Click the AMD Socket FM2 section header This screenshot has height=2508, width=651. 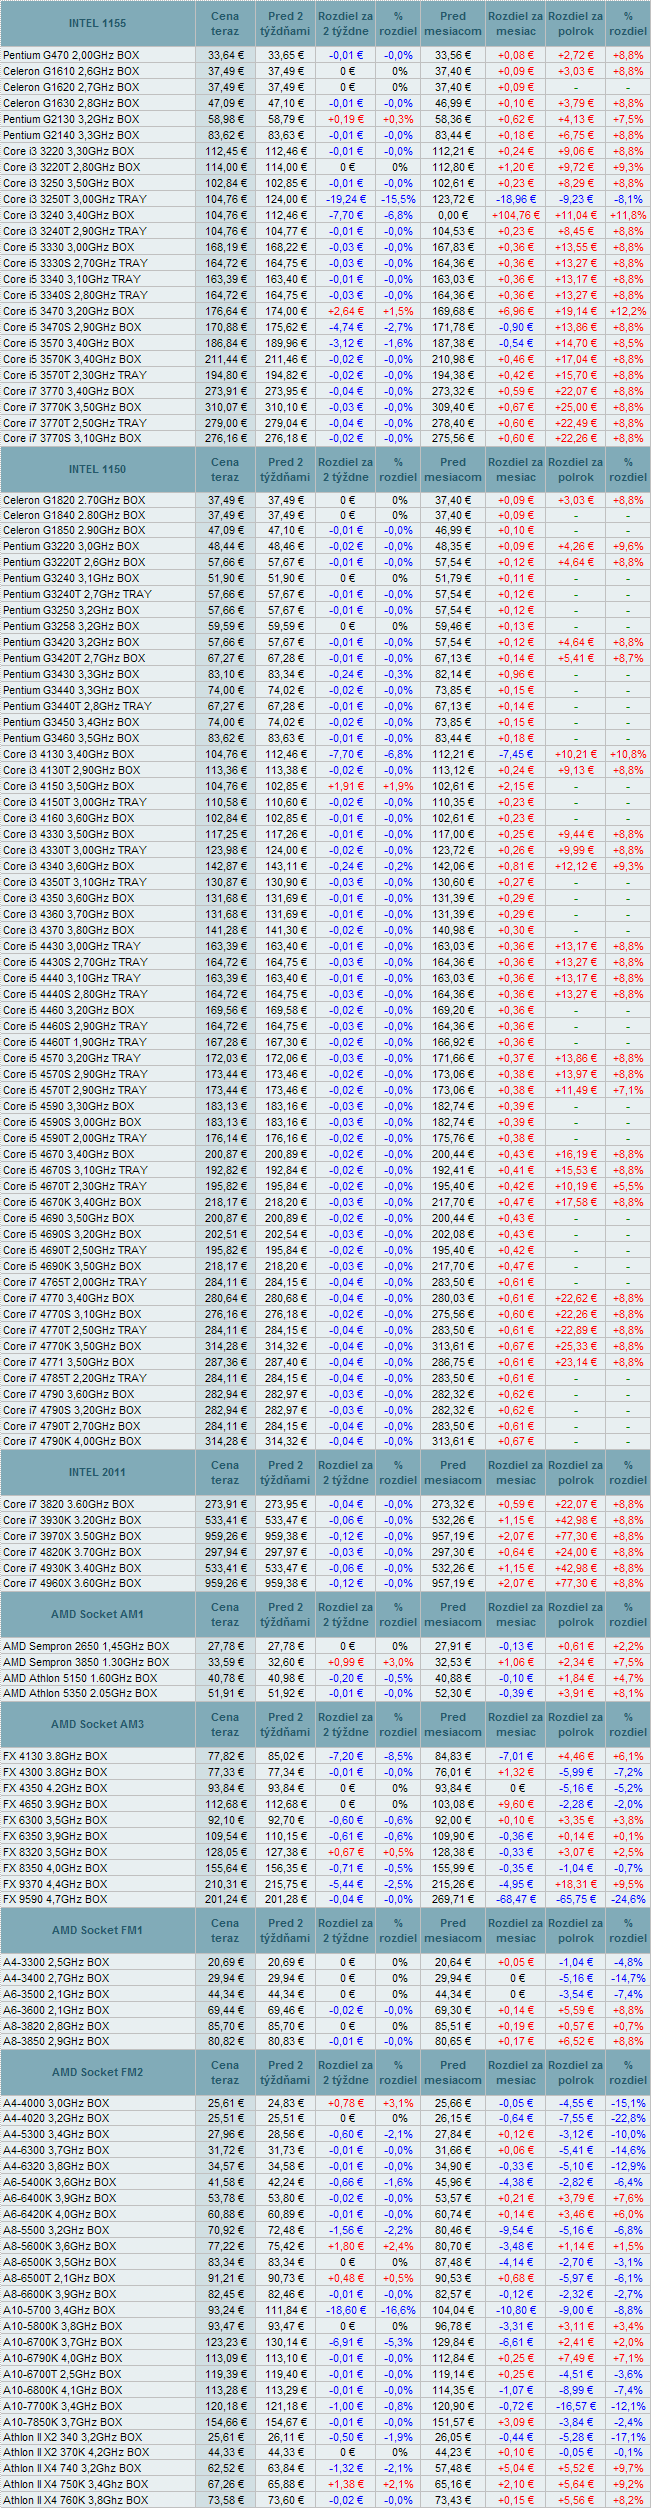pyautogui.click(x=97, y=2072)
